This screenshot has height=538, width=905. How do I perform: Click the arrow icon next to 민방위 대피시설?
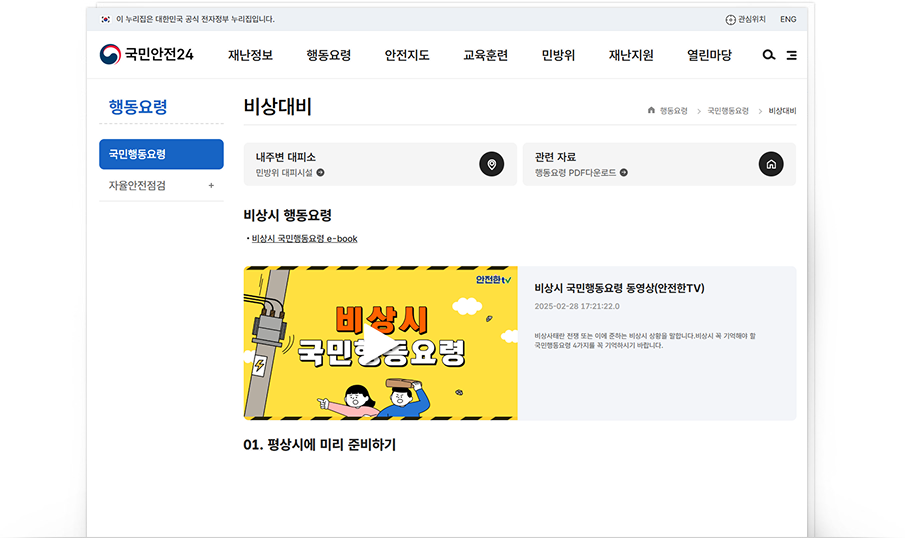[x=320, y=173]
